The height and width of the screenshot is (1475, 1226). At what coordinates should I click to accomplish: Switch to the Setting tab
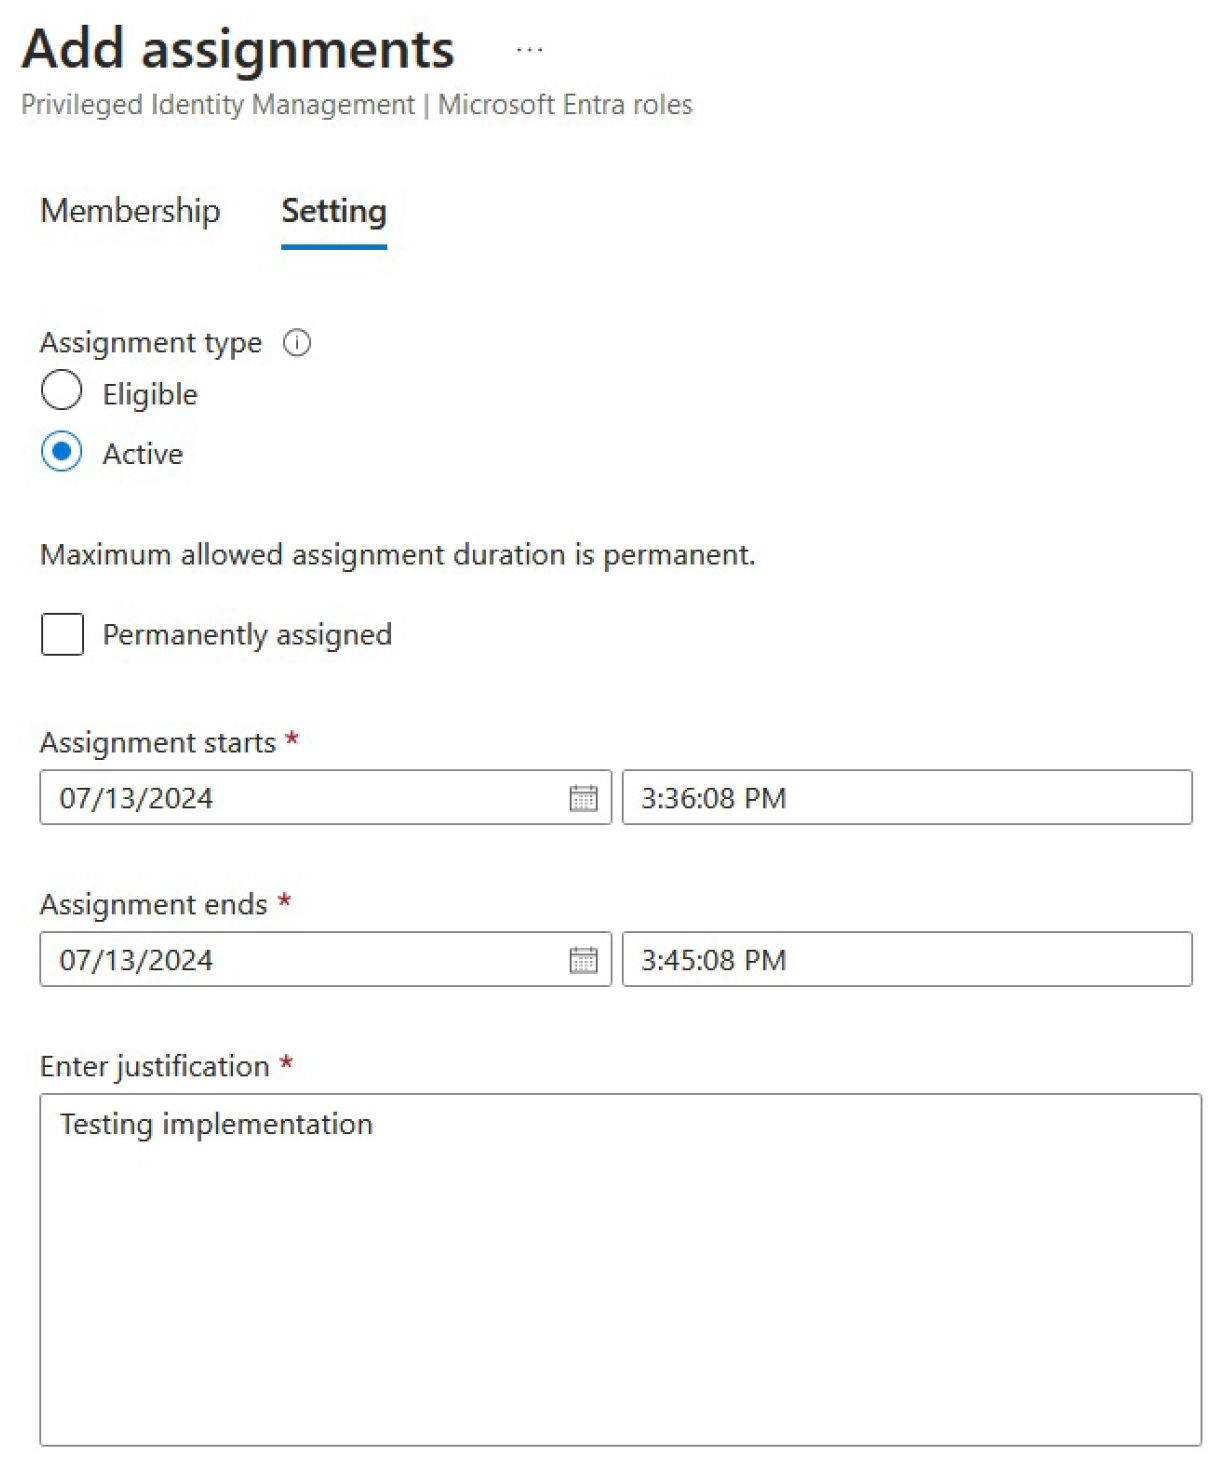[333, 211]
